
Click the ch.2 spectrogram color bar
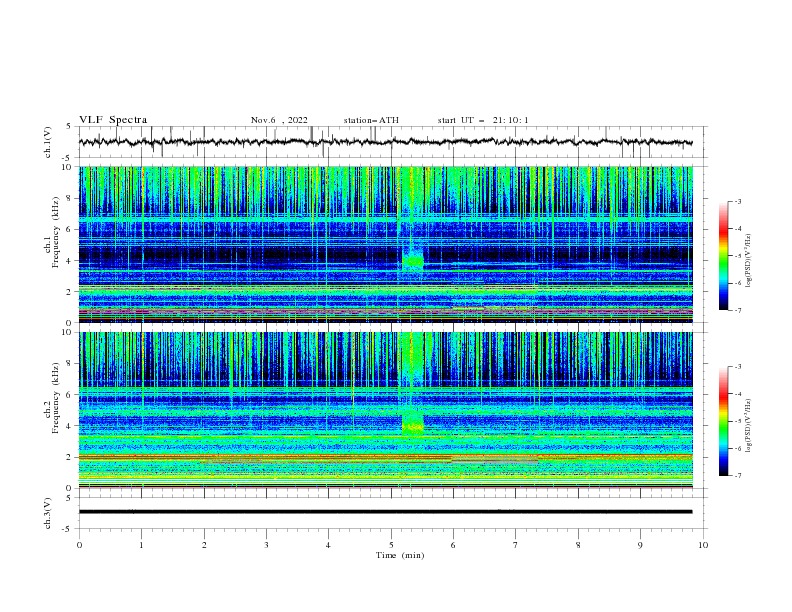point(723,421)
